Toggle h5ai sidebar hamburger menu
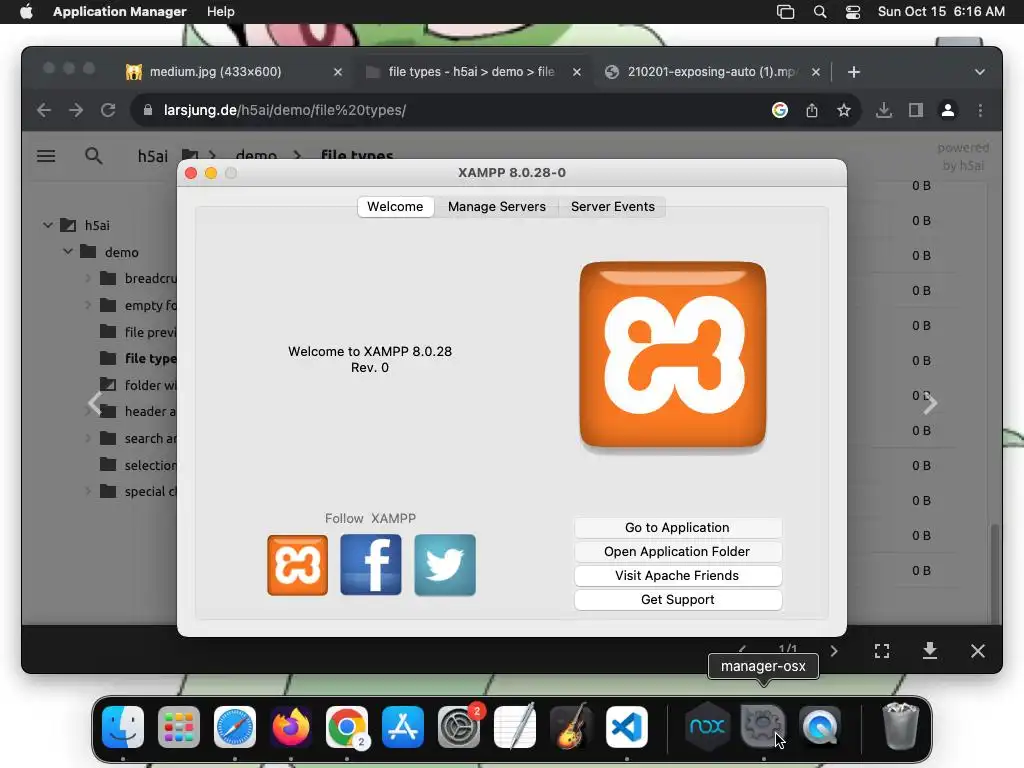The height and width of the screenshot is (768, 1024). click(46, 156)
